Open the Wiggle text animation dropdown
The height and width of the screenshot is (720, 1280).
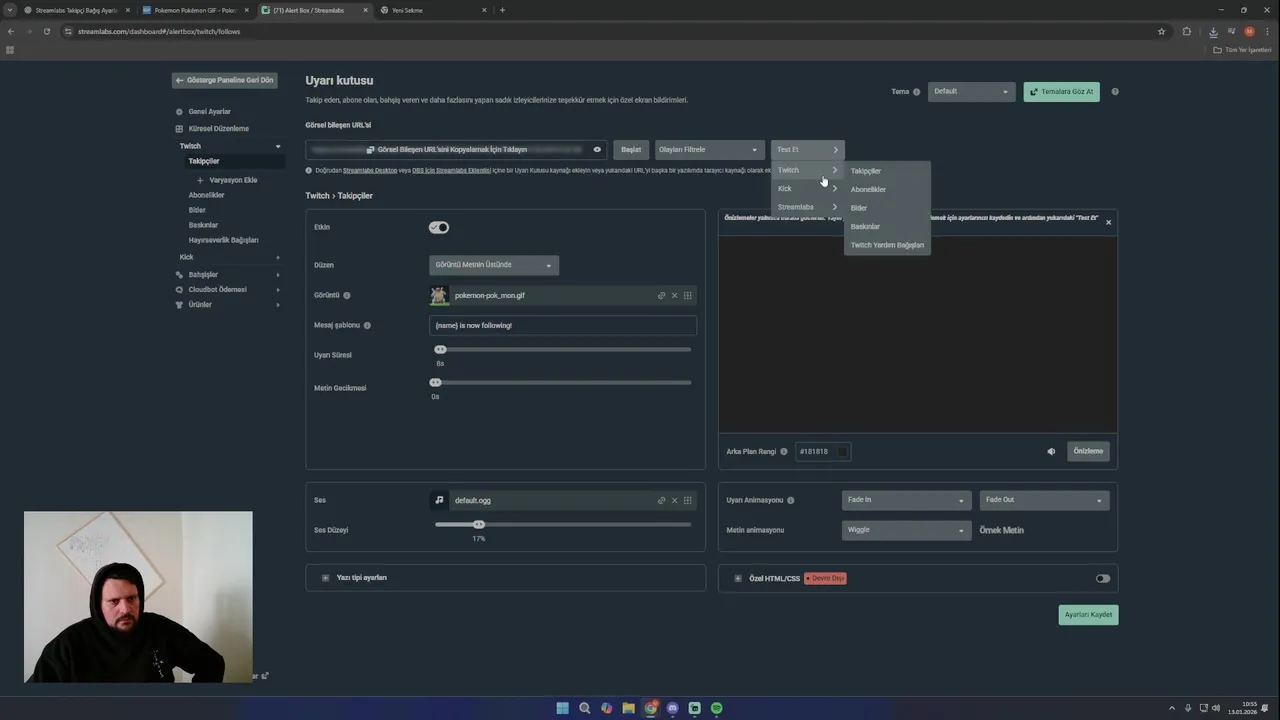point(906,530)
